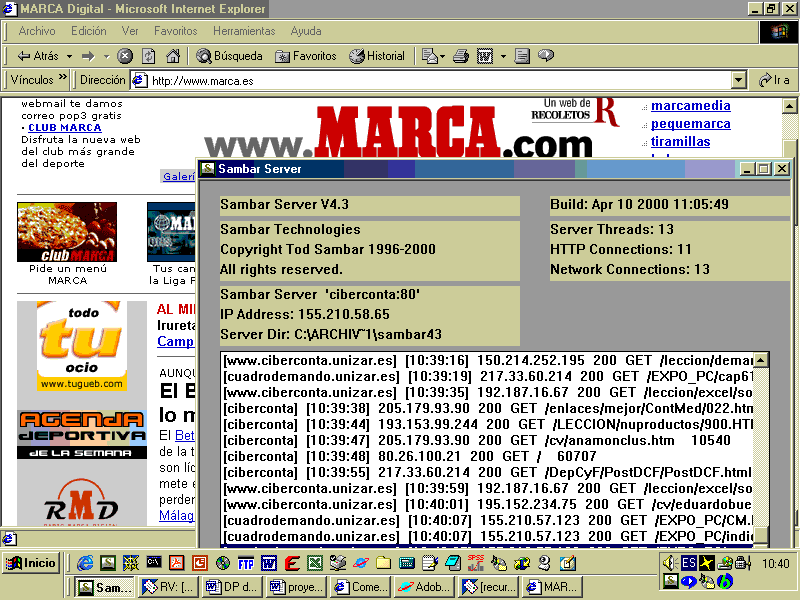Open the Ayuda menu

(306, 31)
